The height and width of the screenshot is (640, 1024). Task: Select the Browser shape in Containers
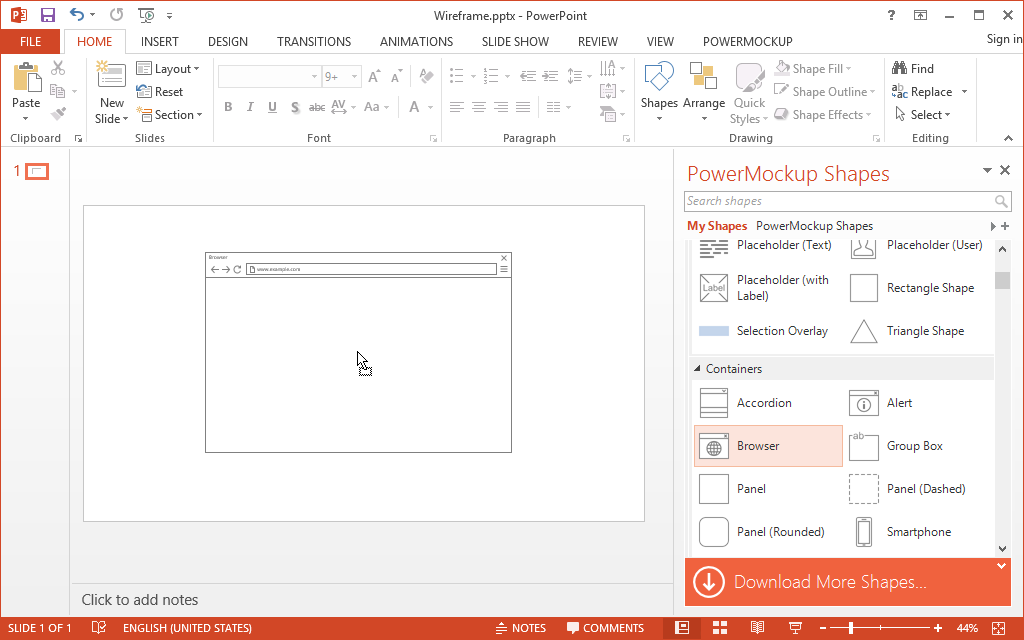point(768,446)
